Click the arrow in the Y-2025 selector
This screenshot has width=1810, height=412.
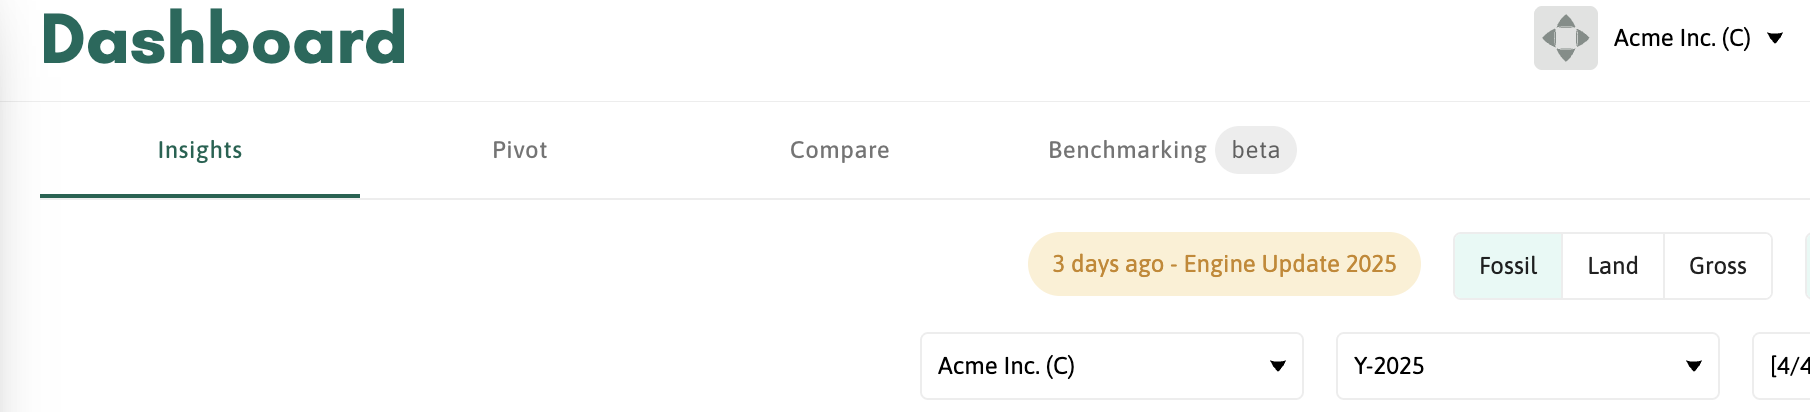coord(1693,366)
